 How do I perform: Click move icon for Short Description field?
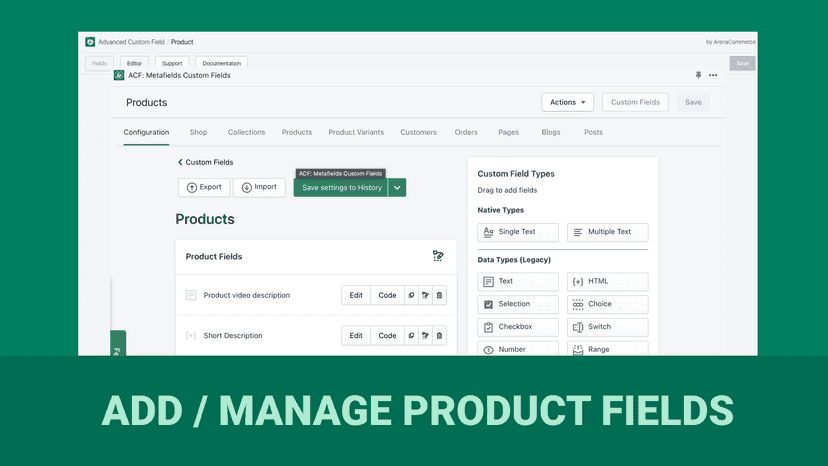point(425,335)
